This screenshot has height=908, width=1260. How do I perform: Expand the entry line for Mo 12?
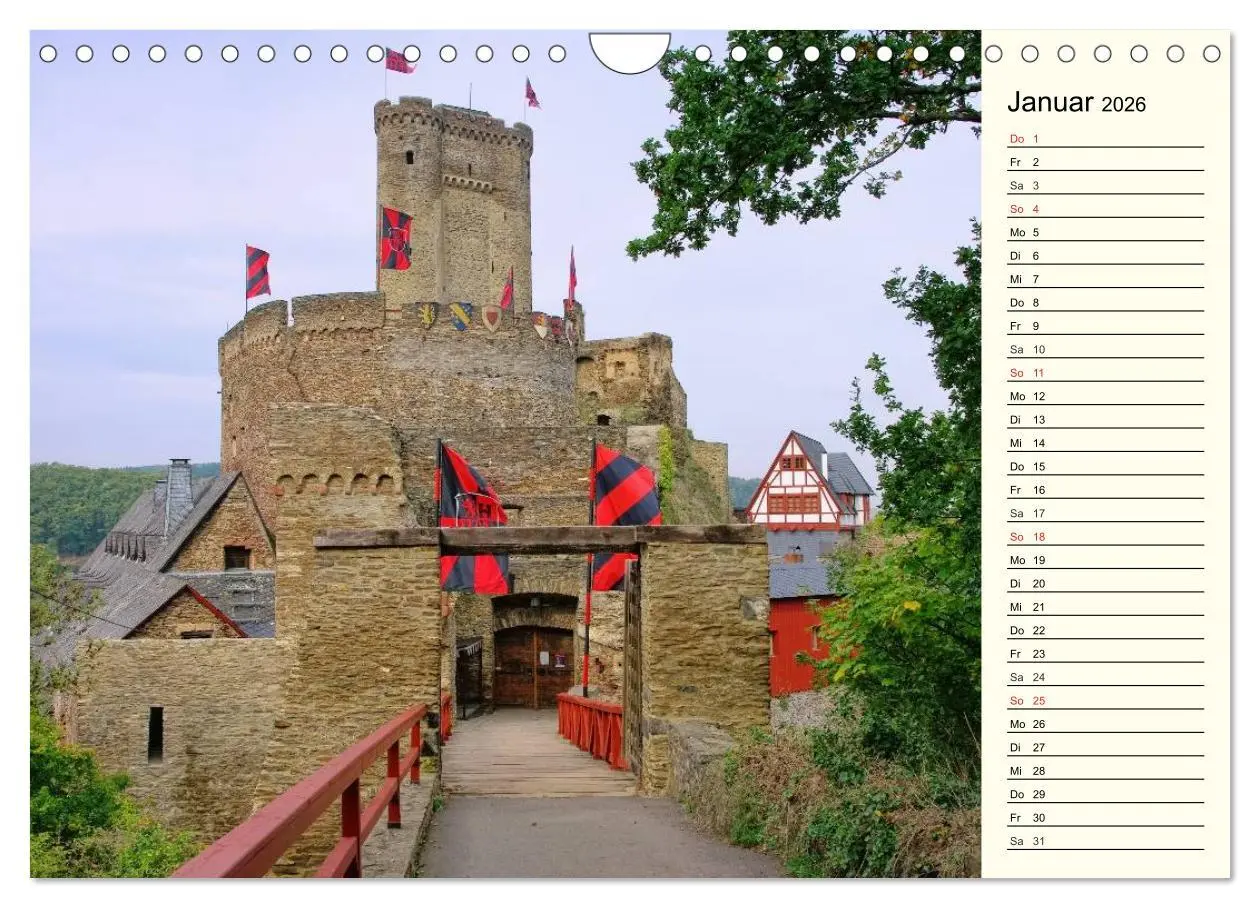point(1100,396)
